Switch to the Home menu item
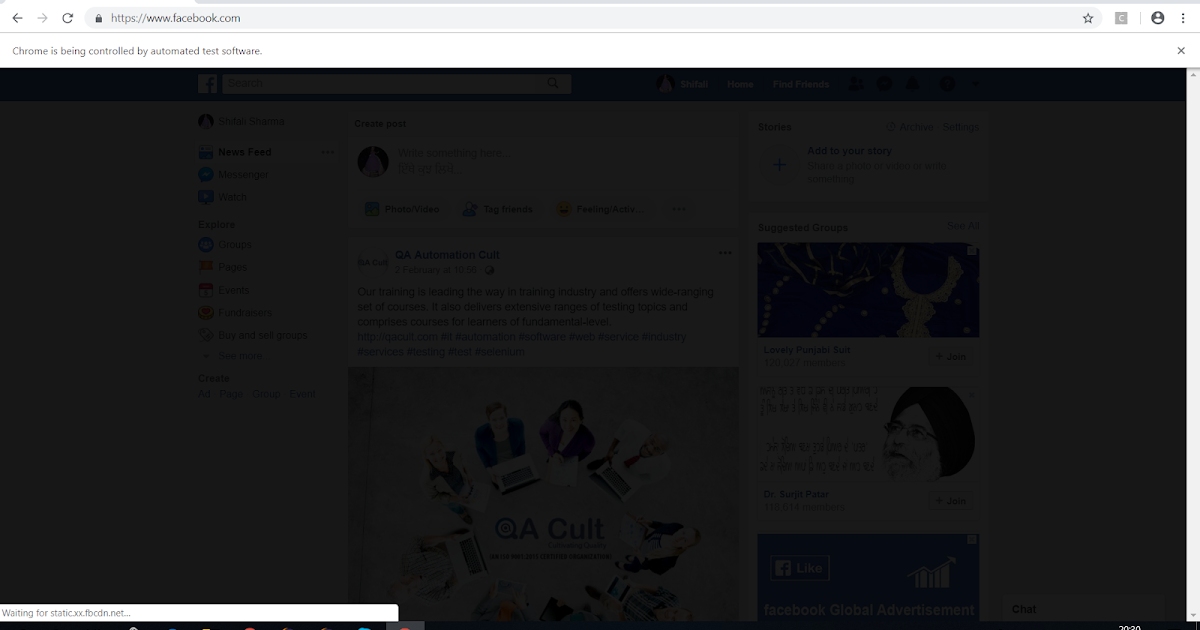 (740, 84)
